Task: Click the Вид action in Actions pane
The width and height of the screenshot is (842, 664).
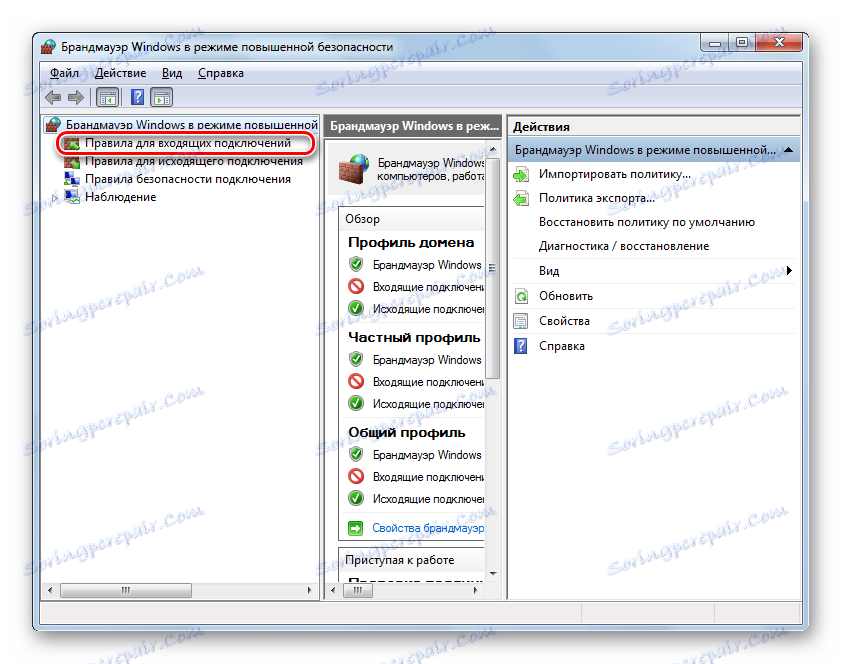Action: pos(549,271)
